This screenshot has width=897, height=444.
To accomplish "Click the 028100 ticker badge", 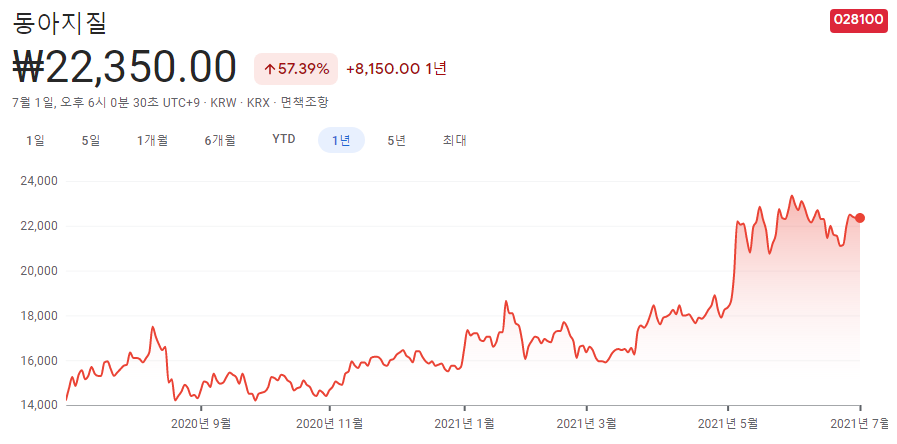I will click(859, 21).
